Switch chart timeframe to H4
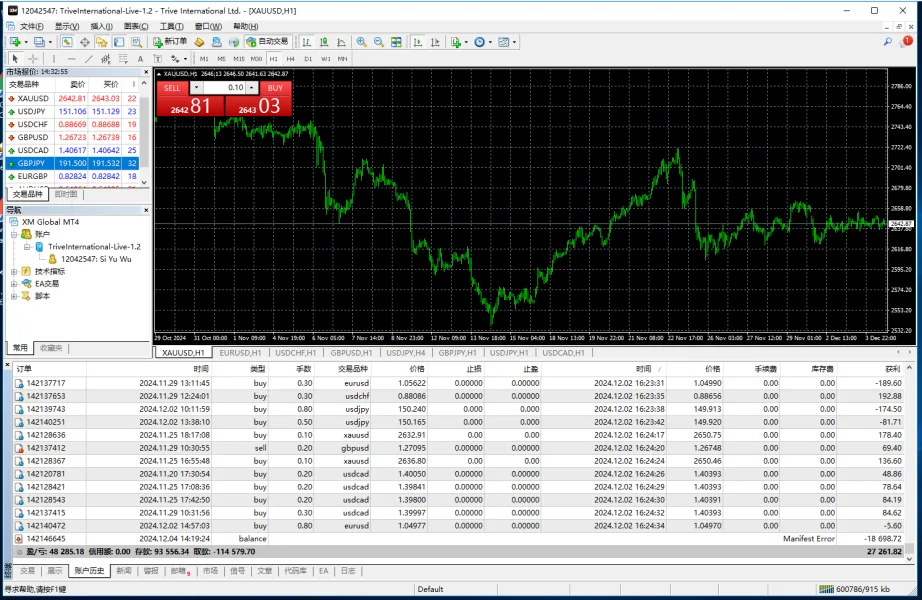Image resolution: width=922 pixels, height=600 pixels. (x=291, y=59)
